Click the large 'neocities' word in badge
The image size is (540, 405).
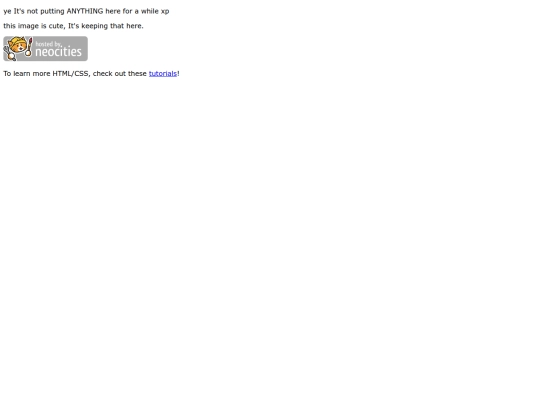click(58, 52)
